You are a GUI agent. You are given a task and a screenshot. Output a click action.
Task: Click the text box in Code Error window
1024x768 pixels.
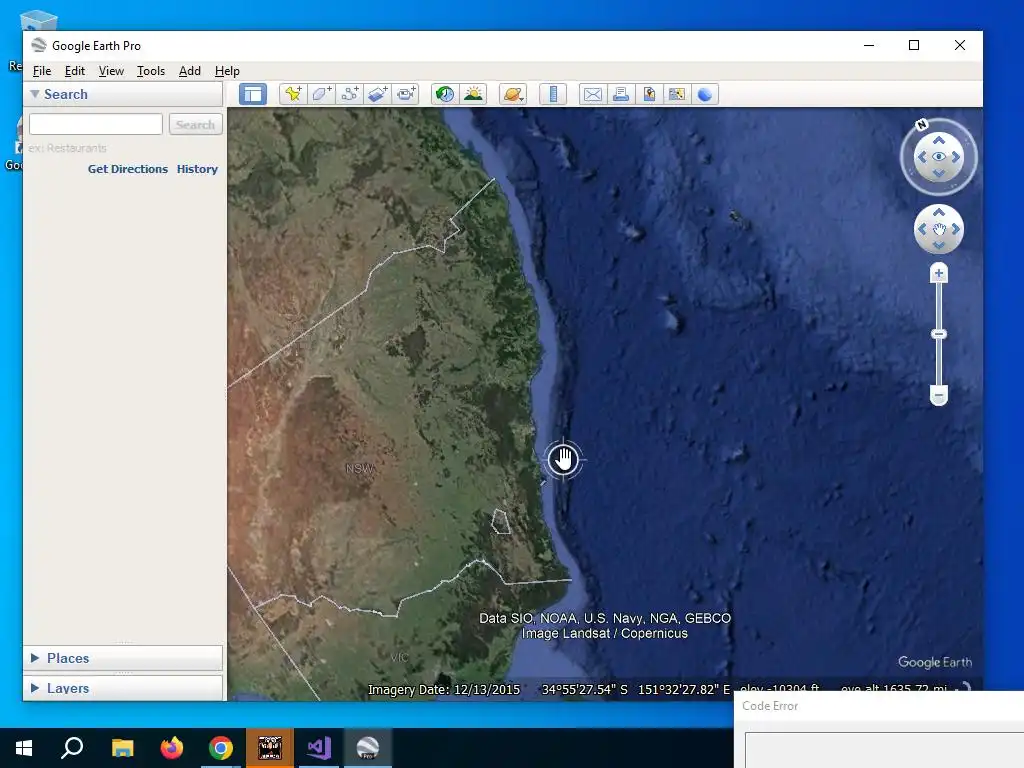tap(884, 750)
